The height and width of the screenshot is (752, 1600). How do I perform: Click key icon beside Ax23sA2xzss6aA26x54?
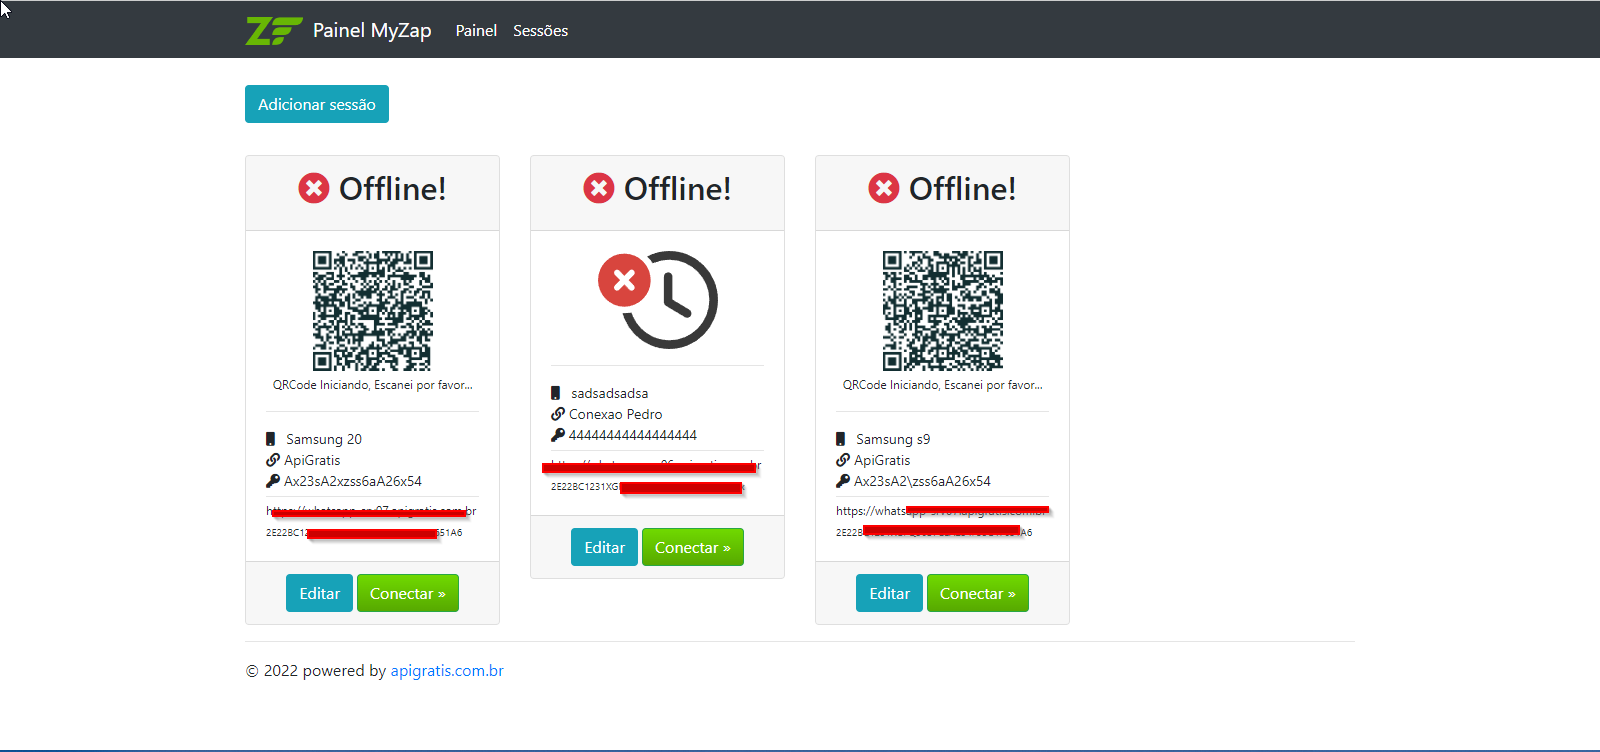(x=273, y=481)
